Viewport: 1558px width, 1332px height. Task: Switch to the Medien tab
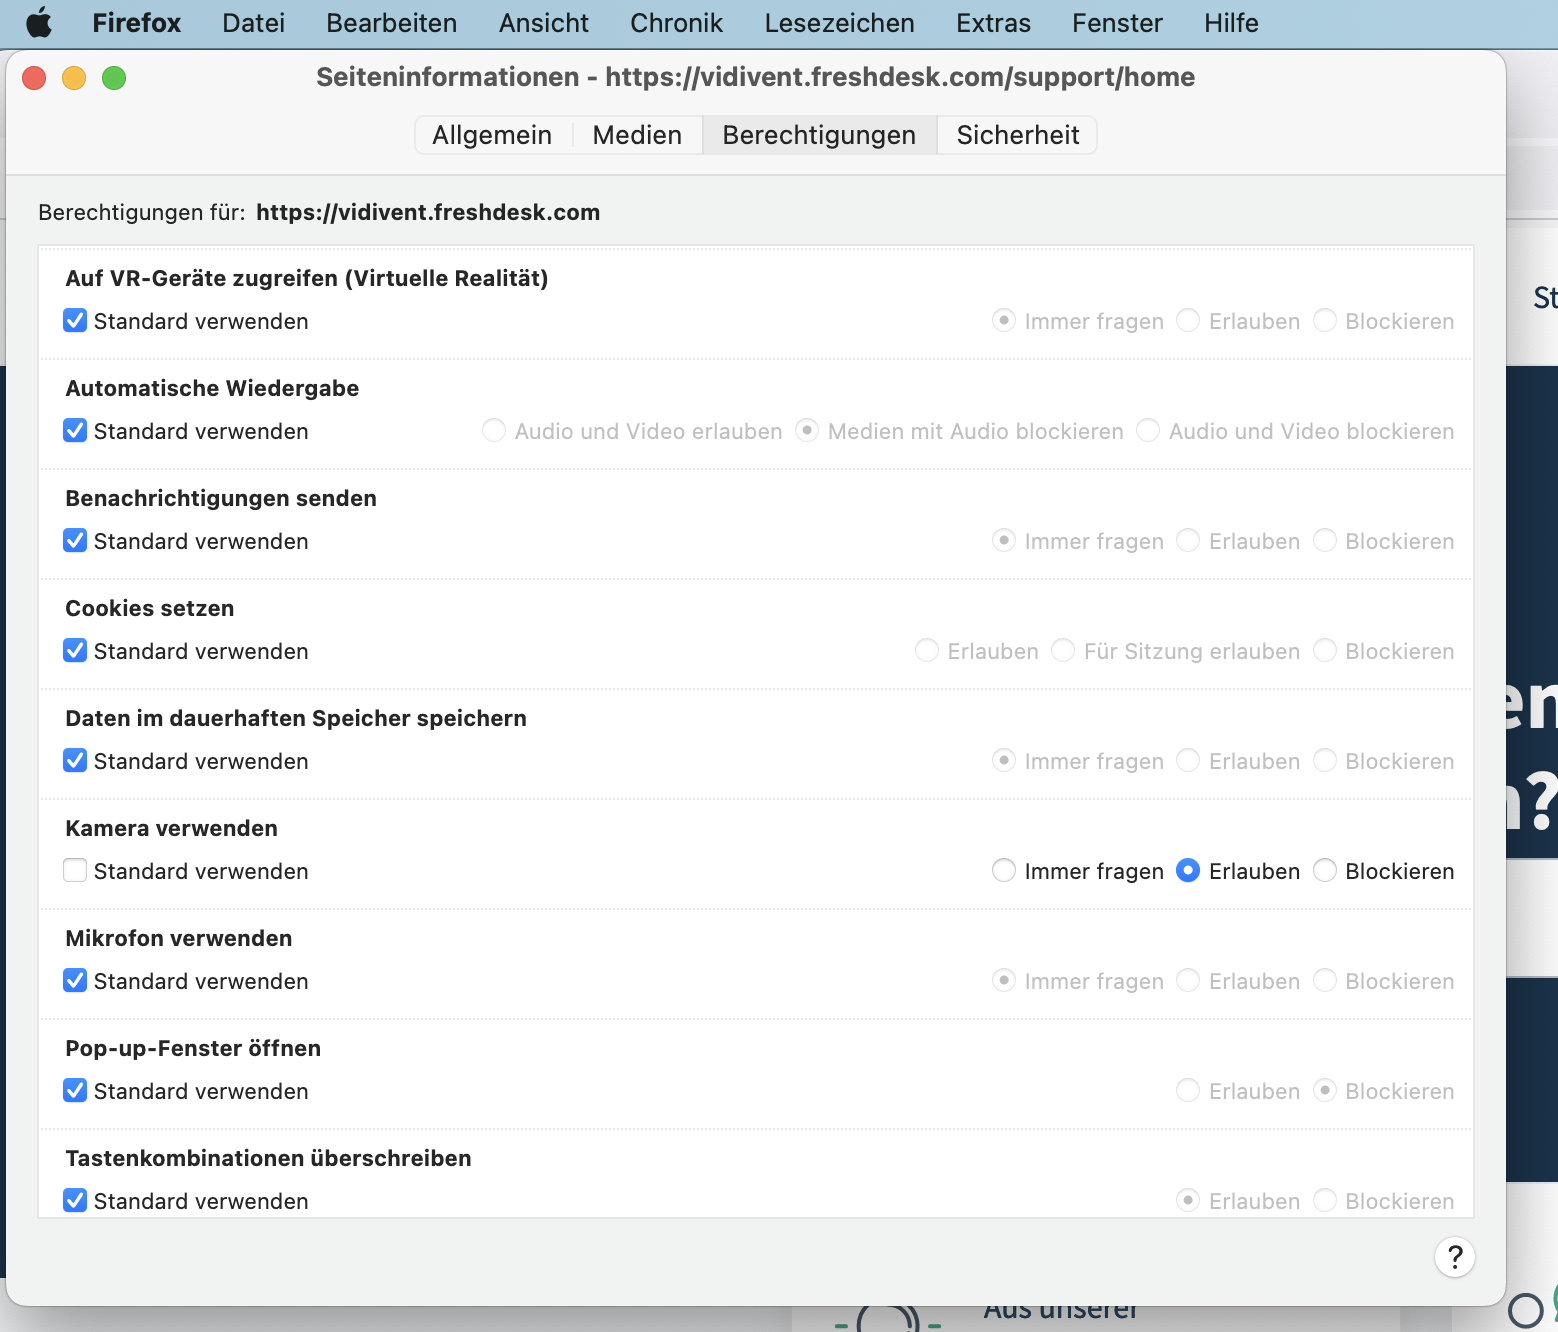[637, 135]
